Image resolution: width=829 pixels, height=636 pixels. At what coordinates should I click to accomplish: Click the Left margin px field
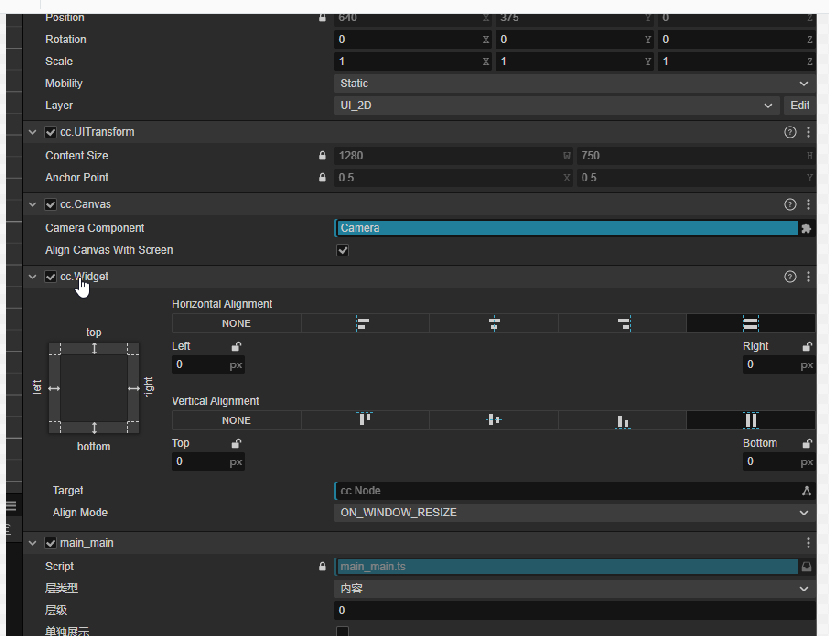coord(208,365)
